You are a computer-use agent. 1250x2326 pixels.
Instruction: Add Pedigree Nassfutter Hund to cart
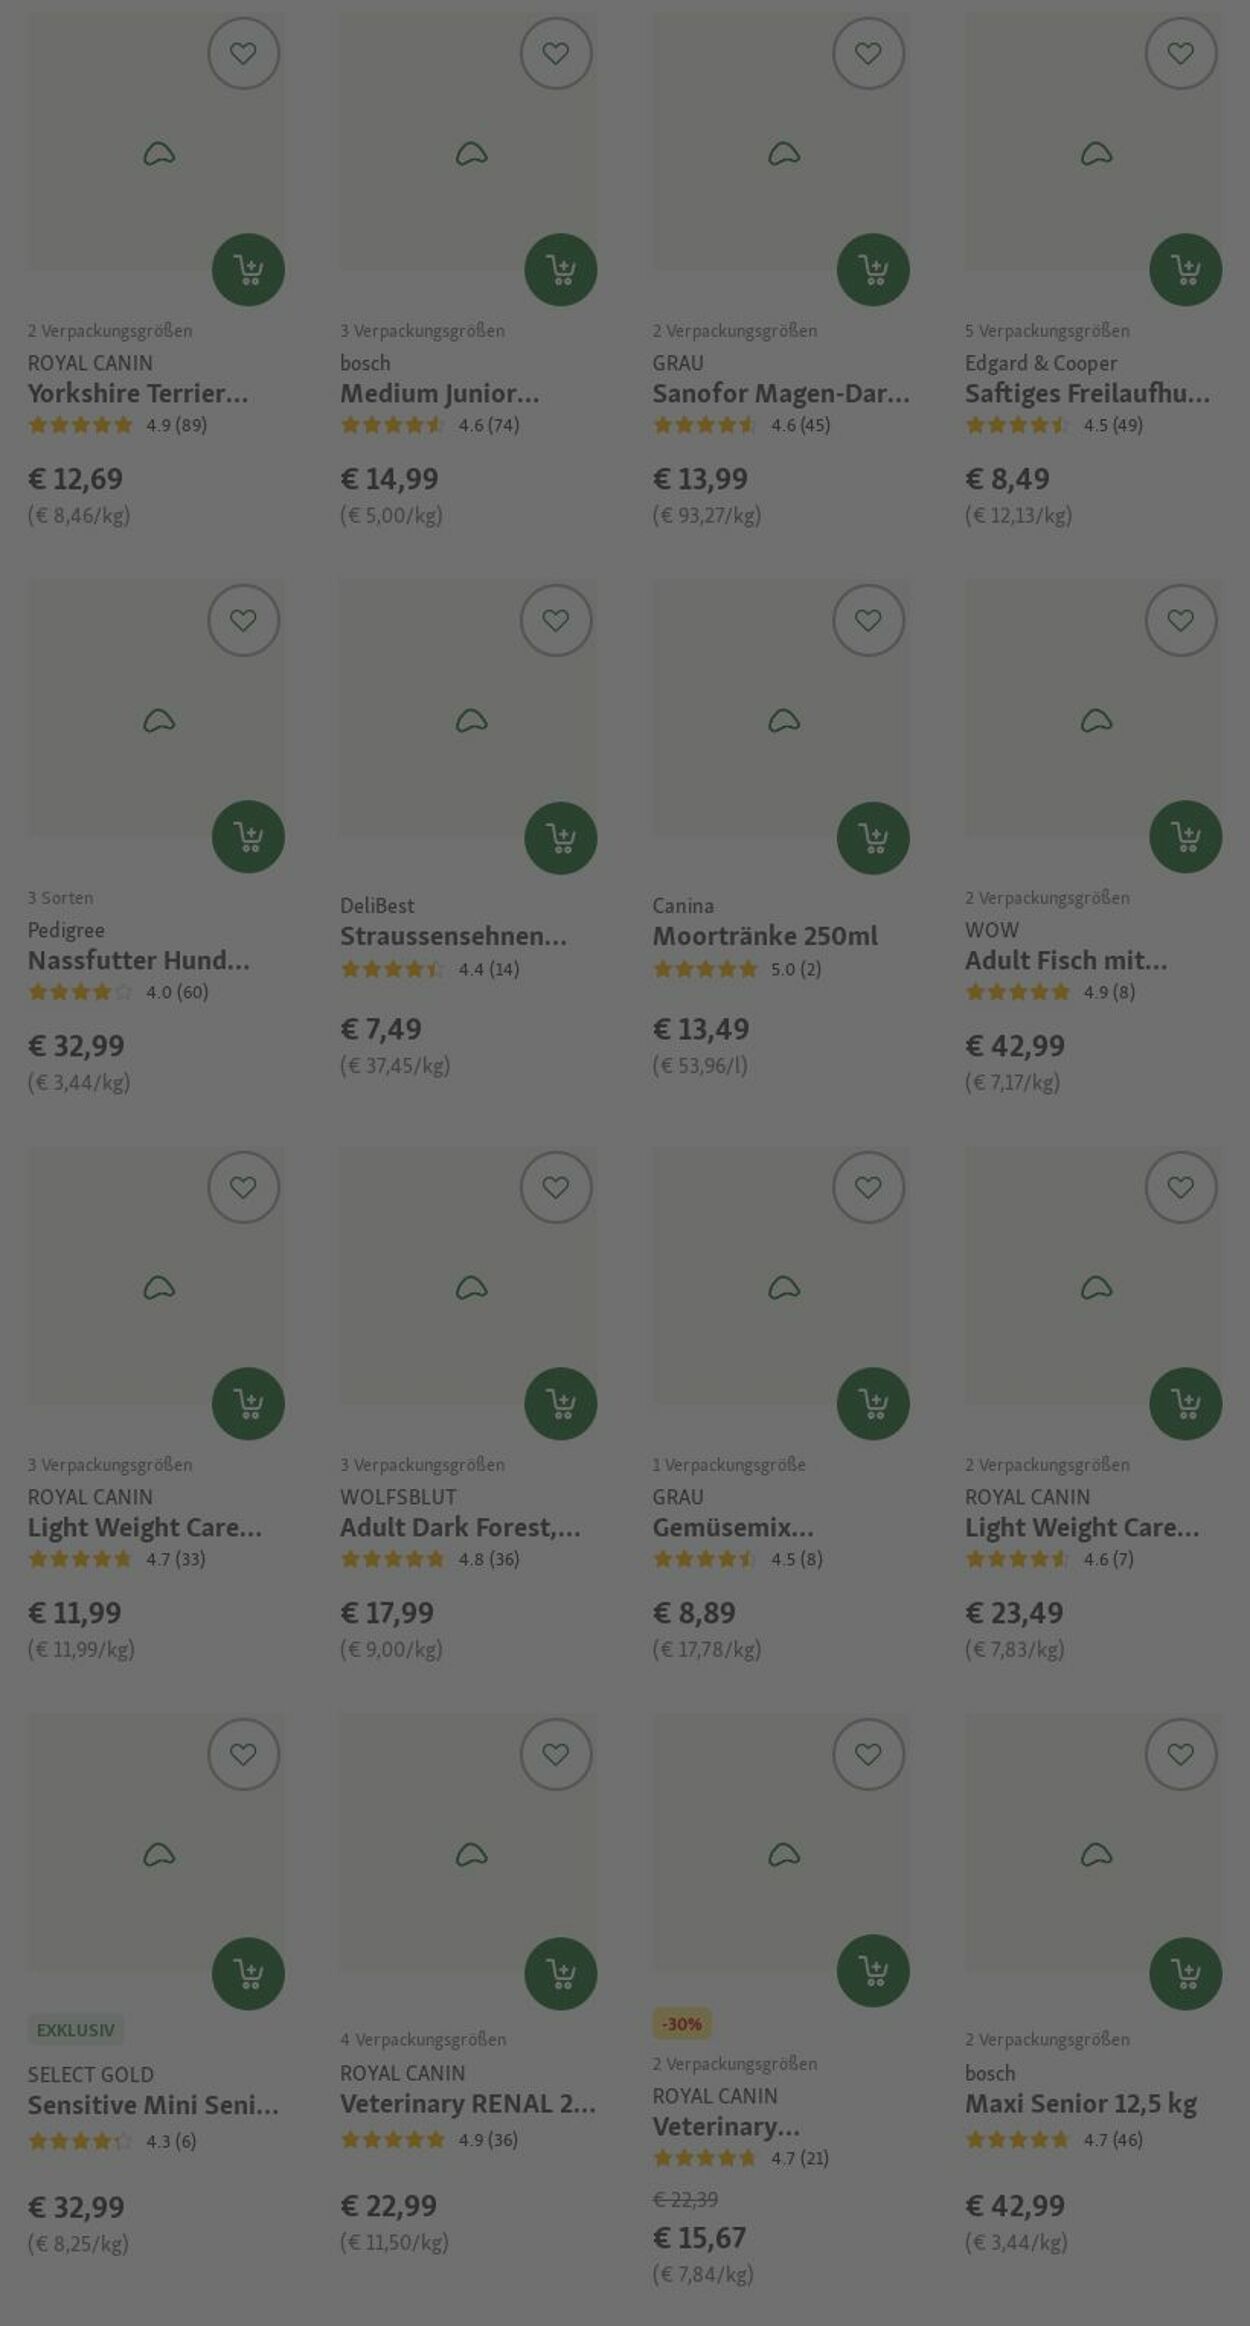coord(248,836)
